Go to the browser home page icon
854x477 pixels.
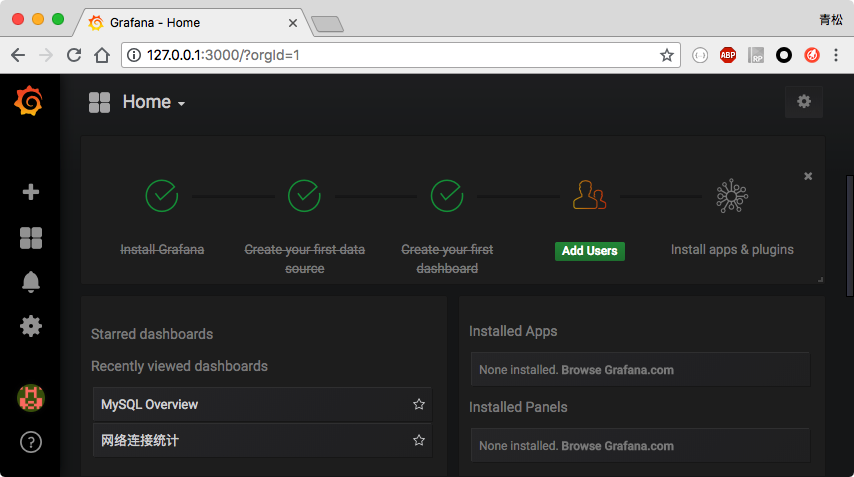pyautogui.click(x=102, y=55)
